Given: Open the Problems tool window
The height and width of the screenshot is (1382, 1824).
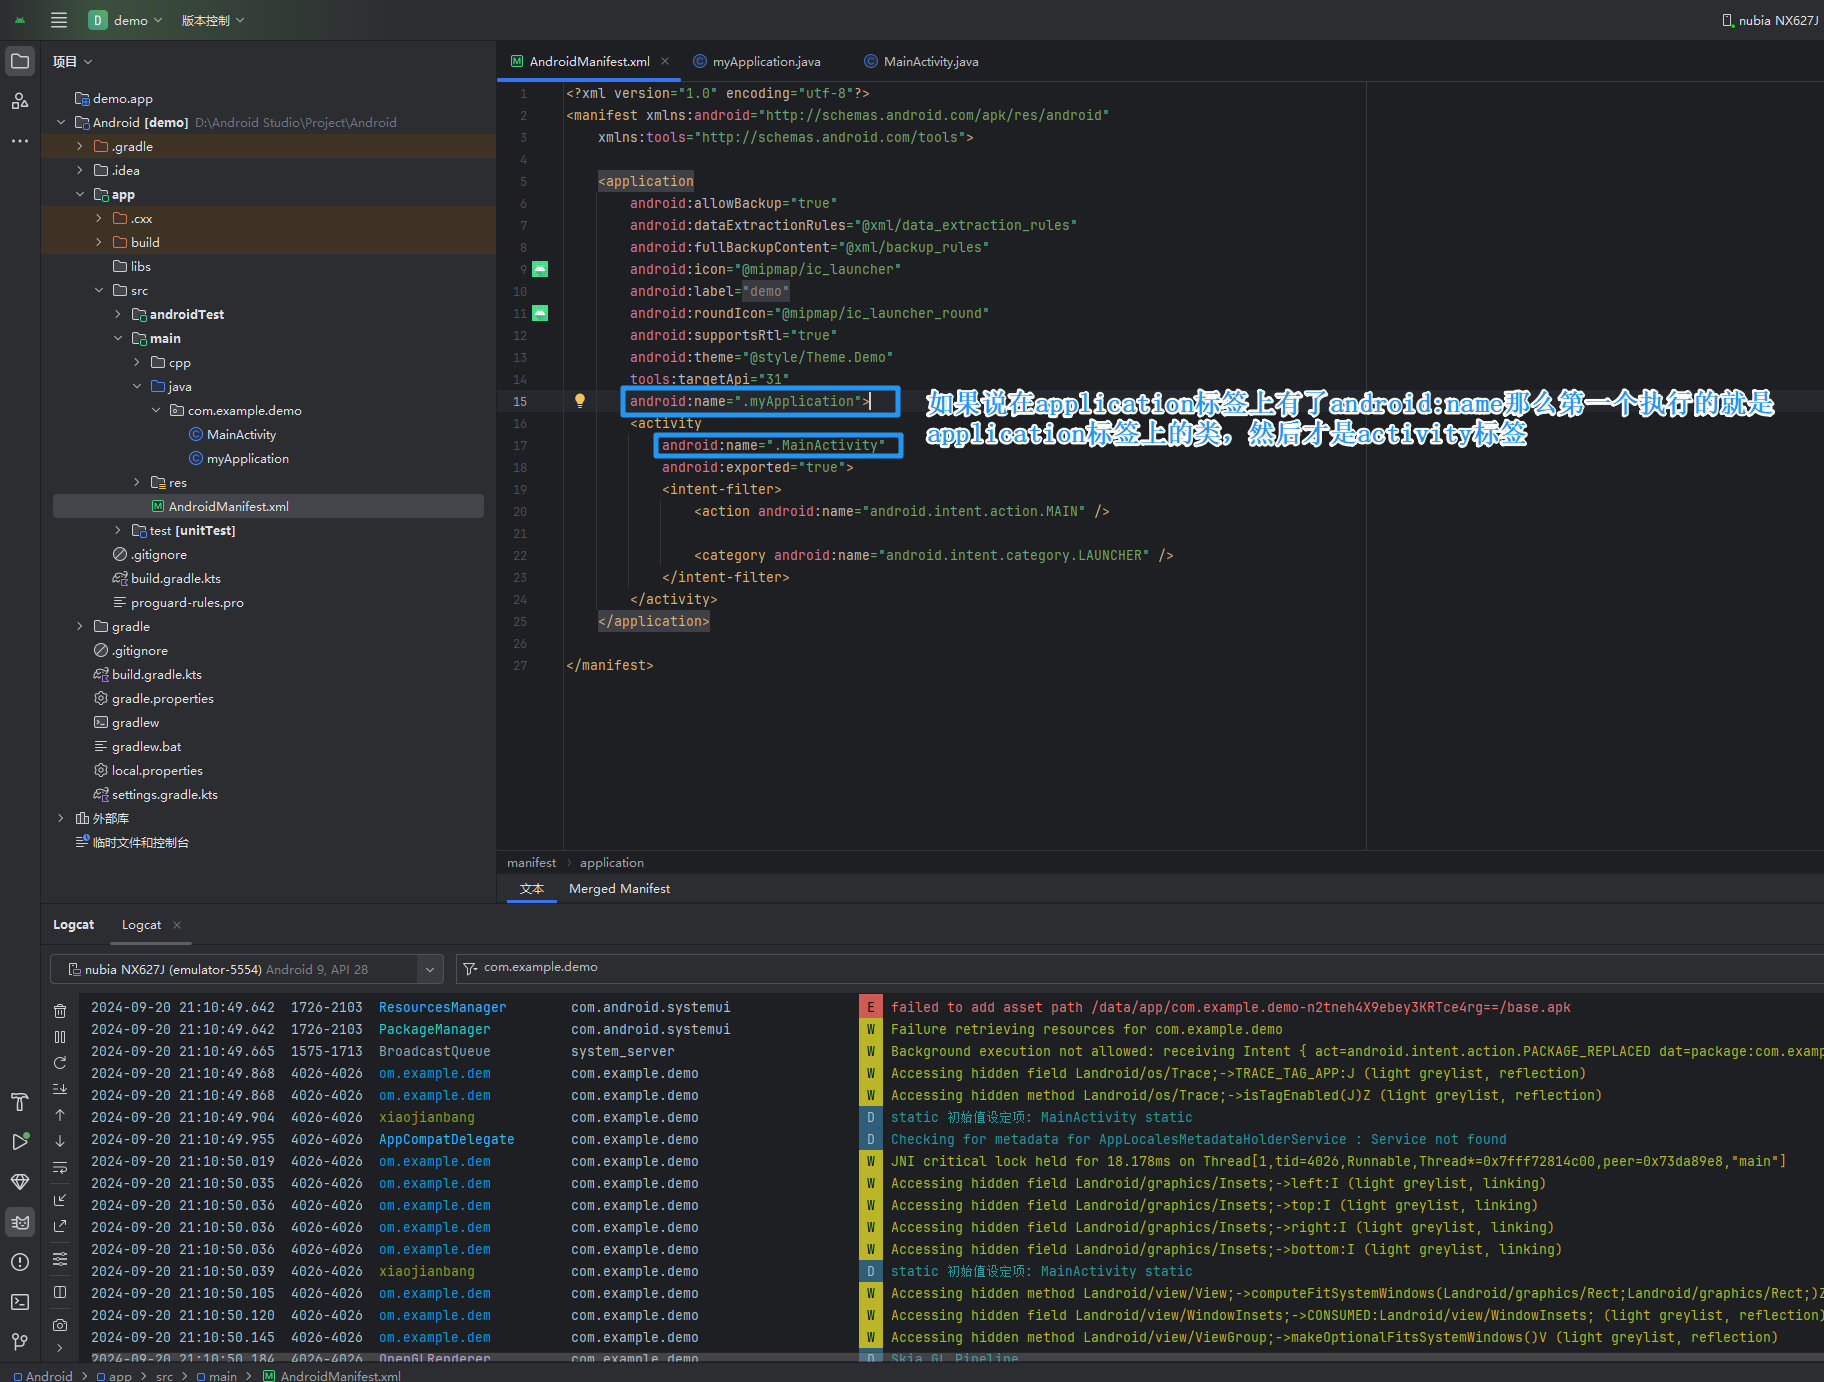Looking at the screenshot, I should click(20, 1262).
